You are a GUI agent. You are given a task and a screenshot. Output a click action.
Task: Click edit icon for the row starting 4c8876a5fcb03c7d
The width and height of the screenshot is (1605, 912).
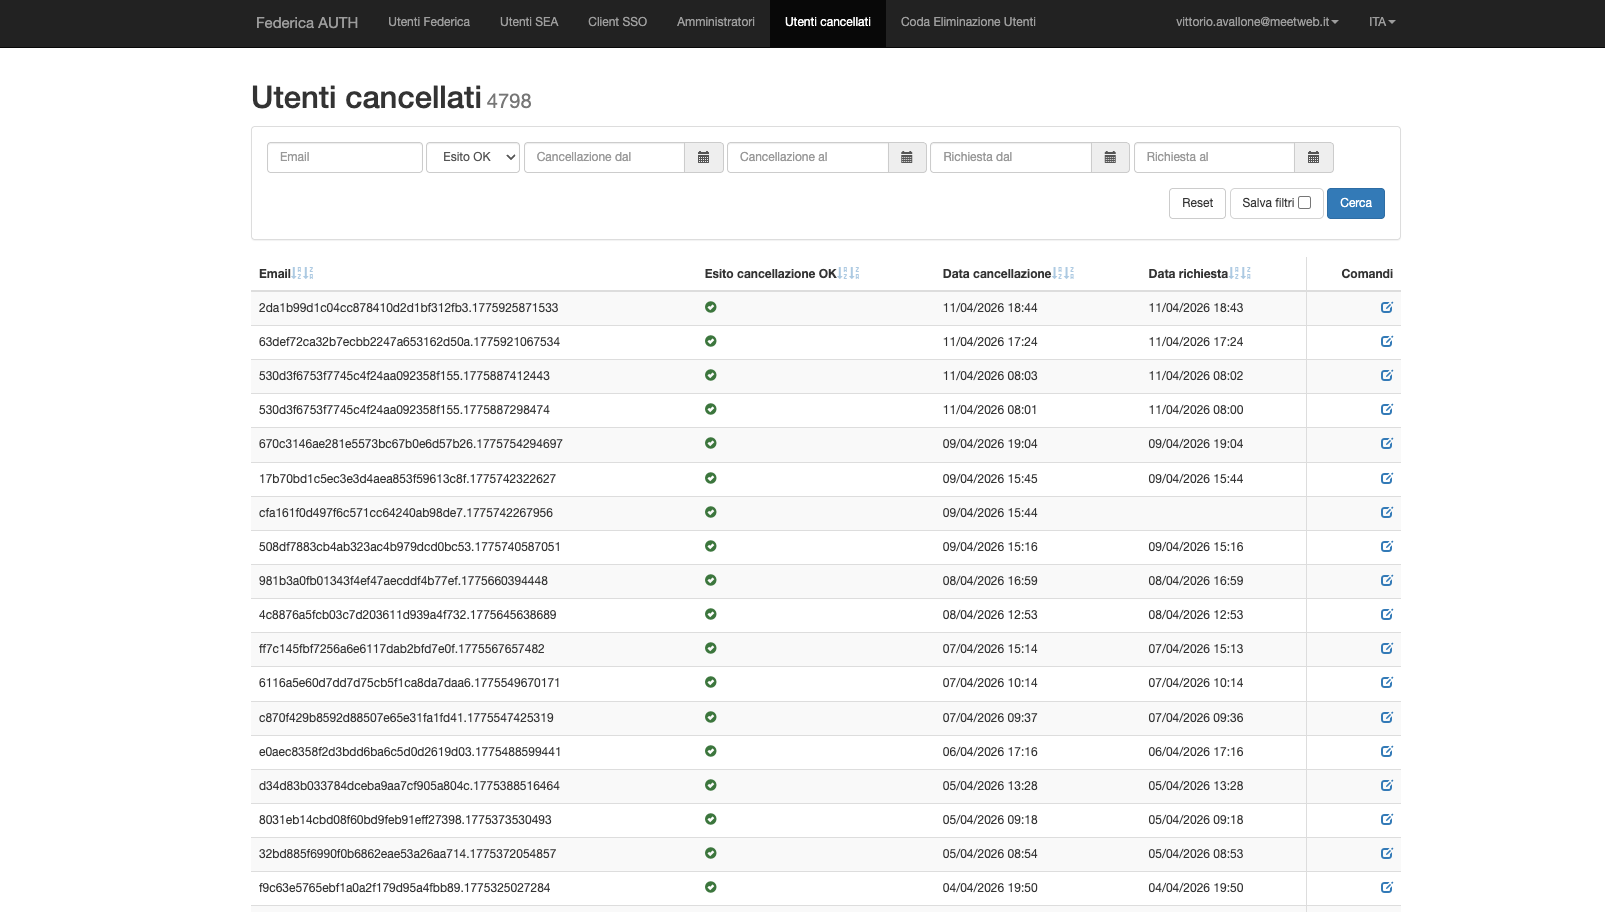pyautogui.click(x=1386, y=615)
